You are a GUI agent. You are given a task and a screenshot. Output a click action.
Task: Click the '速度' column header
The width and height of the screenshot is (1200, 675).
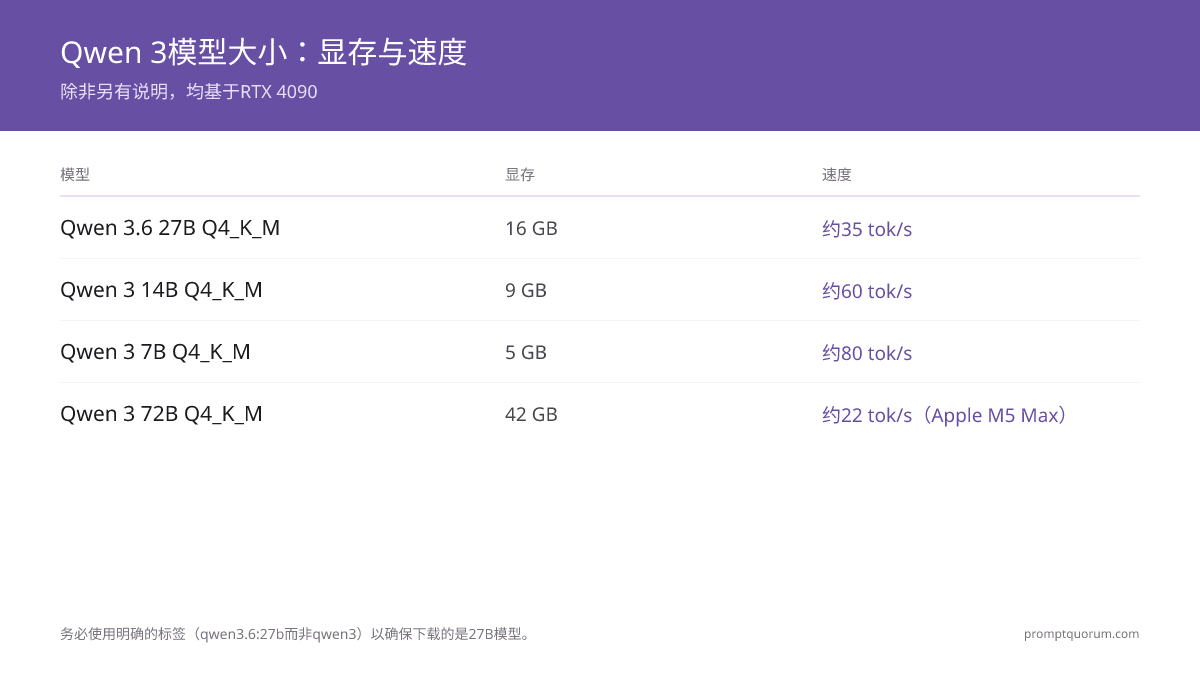point(837,174)
